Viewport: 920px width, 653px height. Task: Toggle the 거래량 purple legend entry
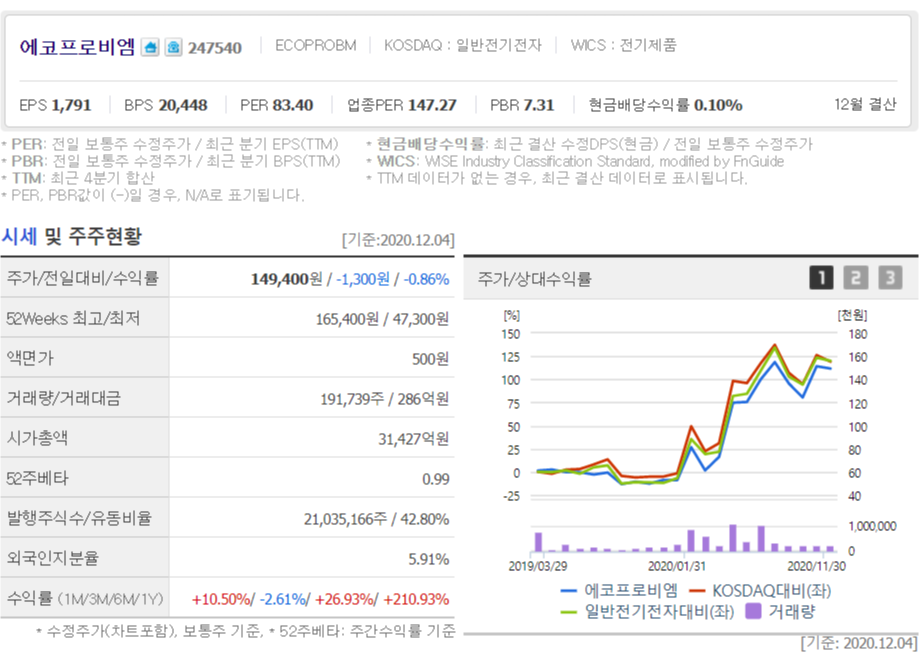click(780, 612)
